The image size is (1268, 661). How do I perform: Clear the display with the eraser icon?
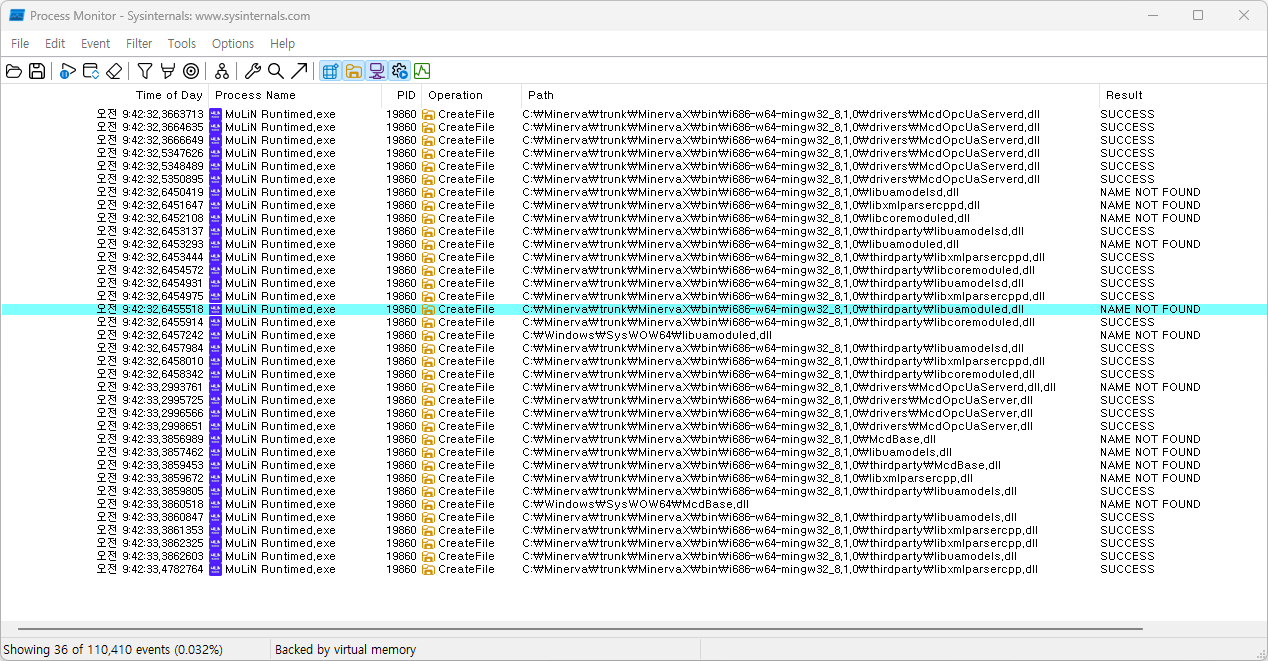(x=114, y=71)
